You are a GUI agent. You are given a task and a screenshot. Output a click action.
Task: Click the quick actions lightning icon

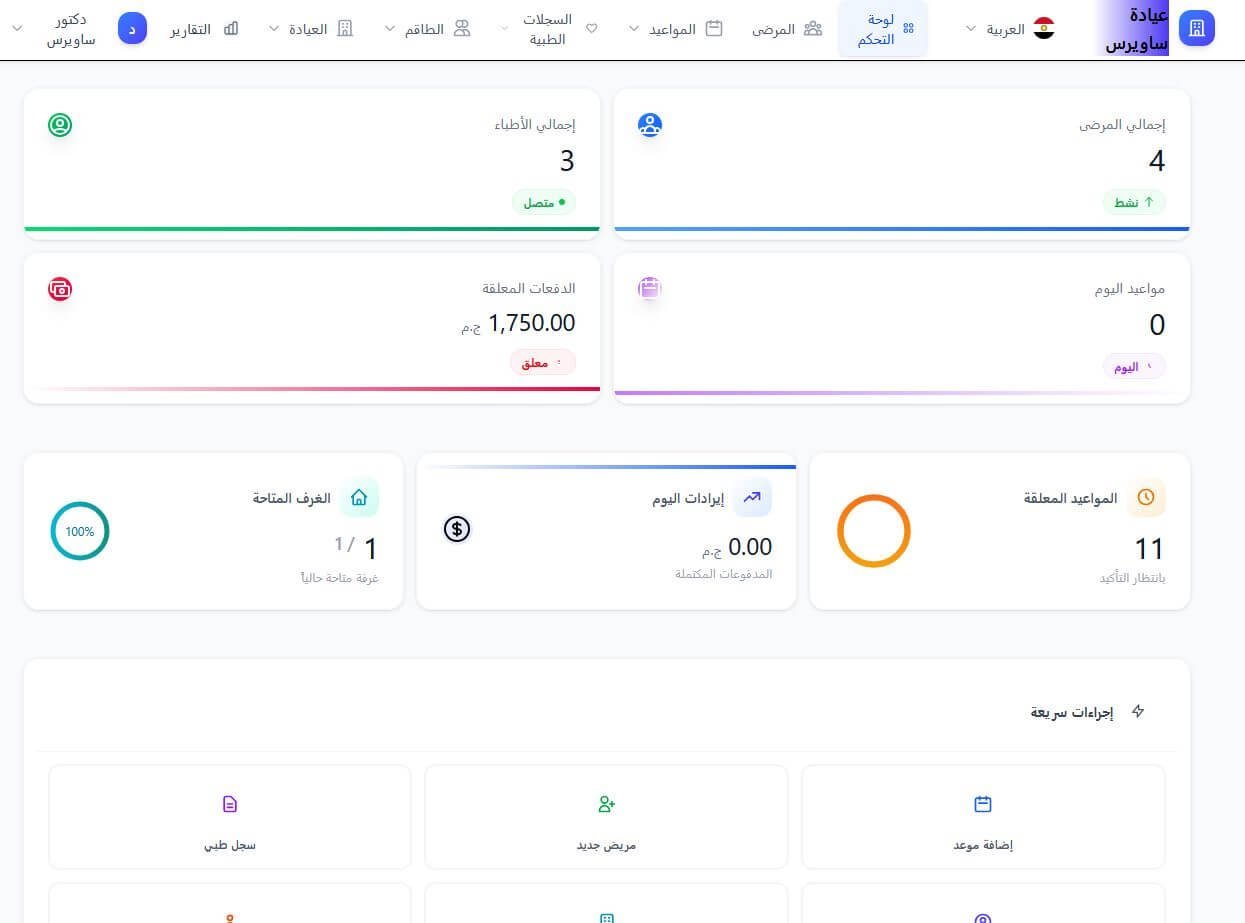[1138, 712]
